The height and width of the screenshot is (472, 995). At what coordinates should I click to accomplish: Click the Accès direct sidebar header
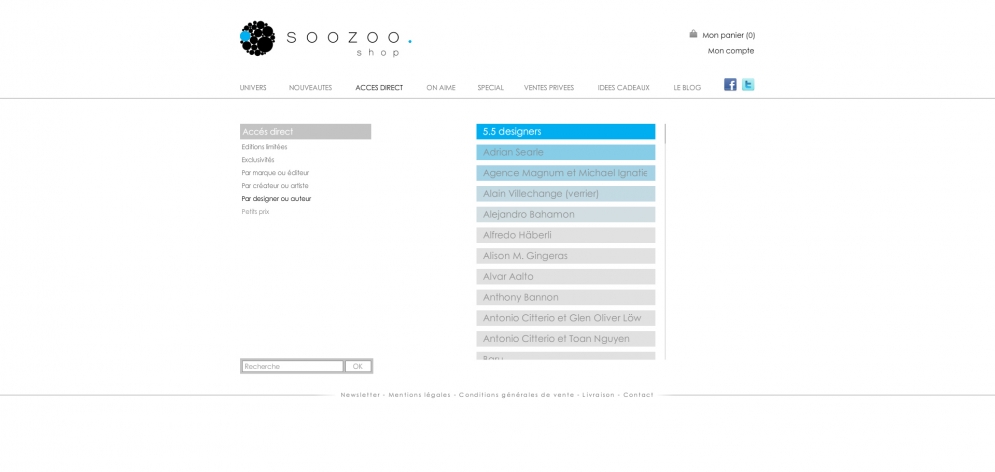tap(305, 132)
